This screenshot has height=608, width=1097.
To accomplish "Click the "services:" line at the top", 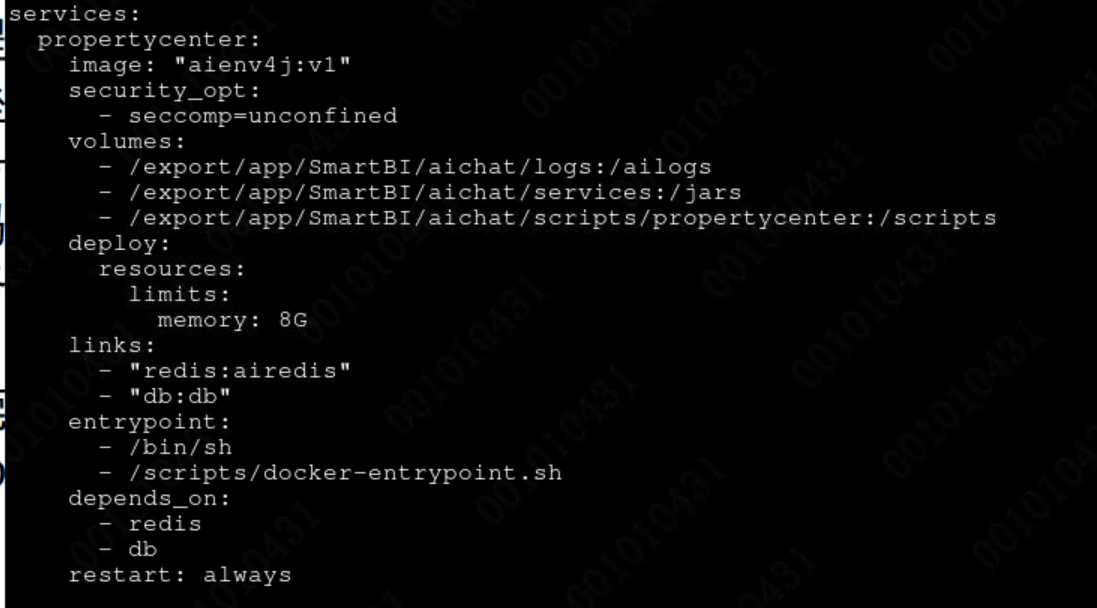I will 74,14.
